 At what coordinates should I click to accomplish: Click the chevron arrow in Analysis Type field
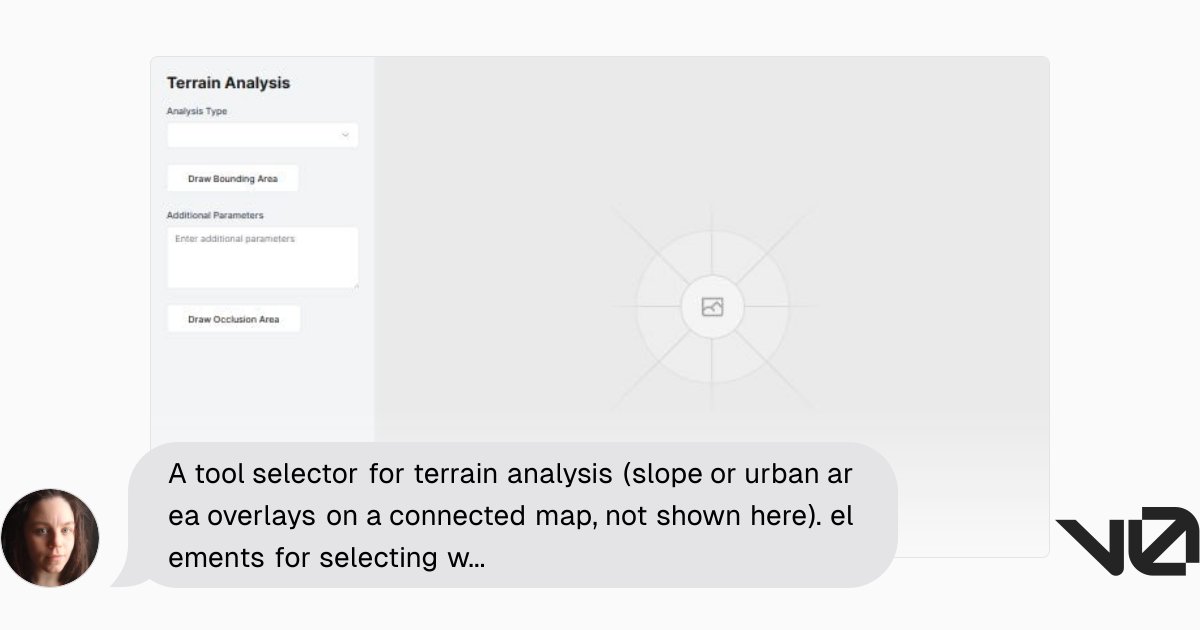click(346, 135)
